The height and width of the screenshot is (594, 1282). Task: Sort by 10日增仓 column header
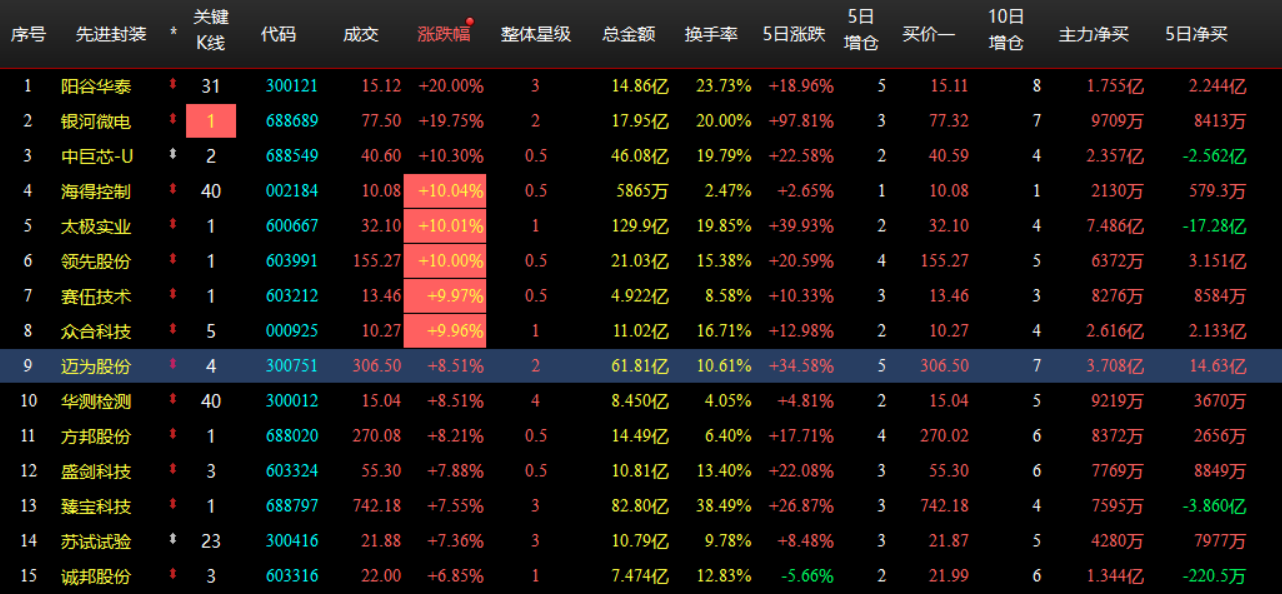1006,30
